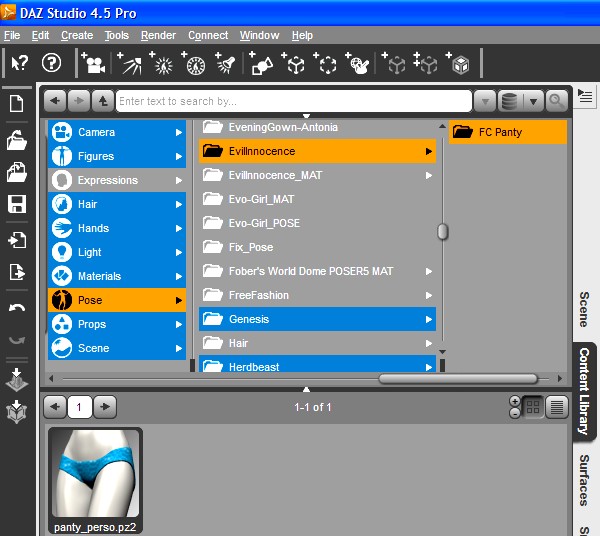Open the Edit menu

point(40,35)
